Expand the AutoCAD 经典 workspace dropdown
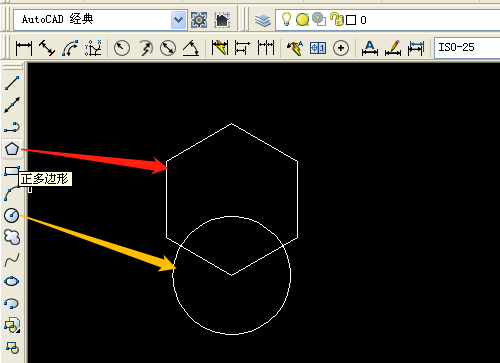Screen dimensions: 500x363 (179, 20)
